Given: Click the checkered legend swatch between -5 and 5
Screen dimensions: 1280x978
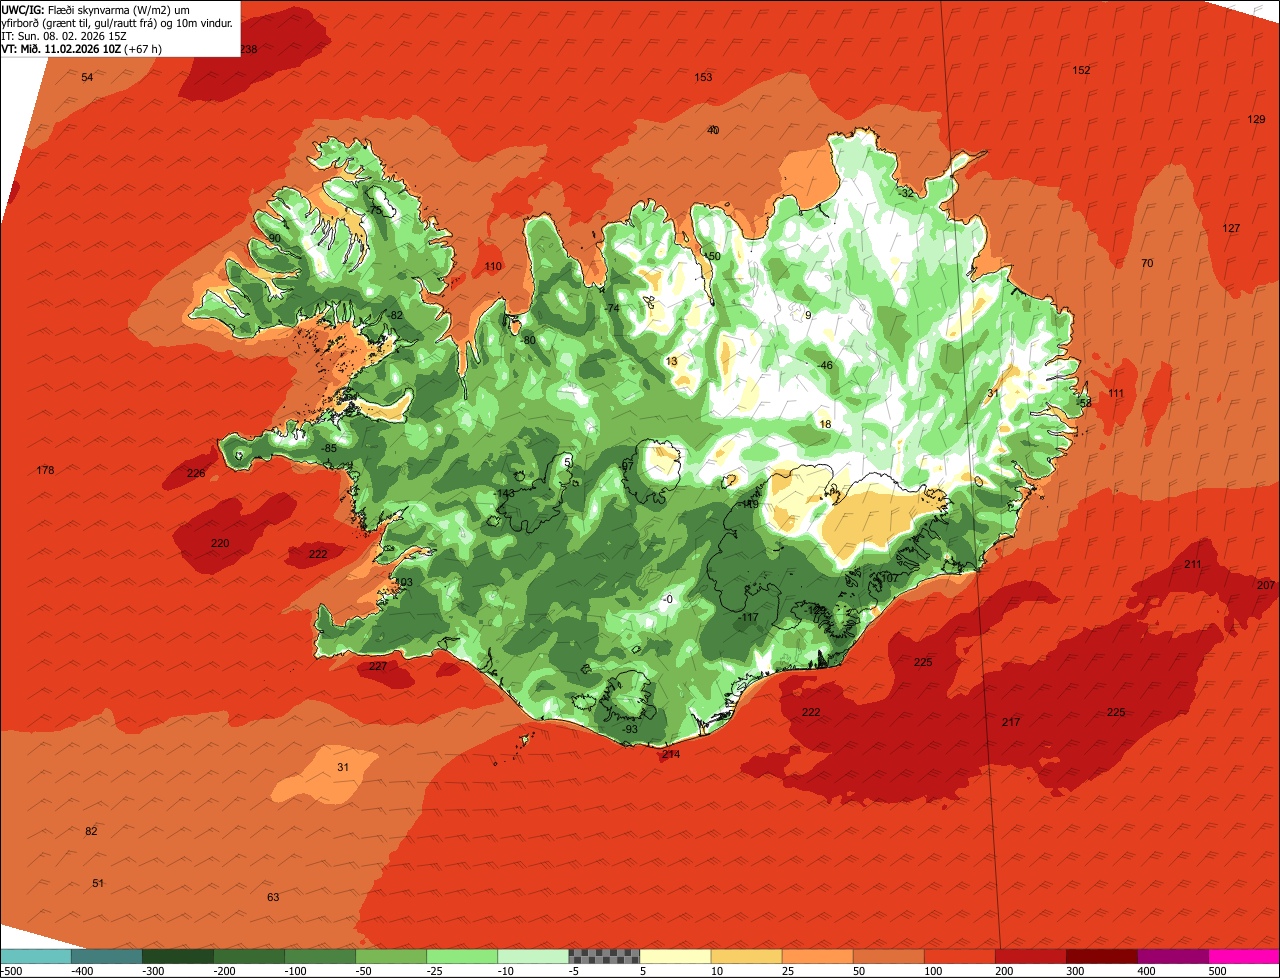Looking at the screenshot, I should [x=604, y=956].
